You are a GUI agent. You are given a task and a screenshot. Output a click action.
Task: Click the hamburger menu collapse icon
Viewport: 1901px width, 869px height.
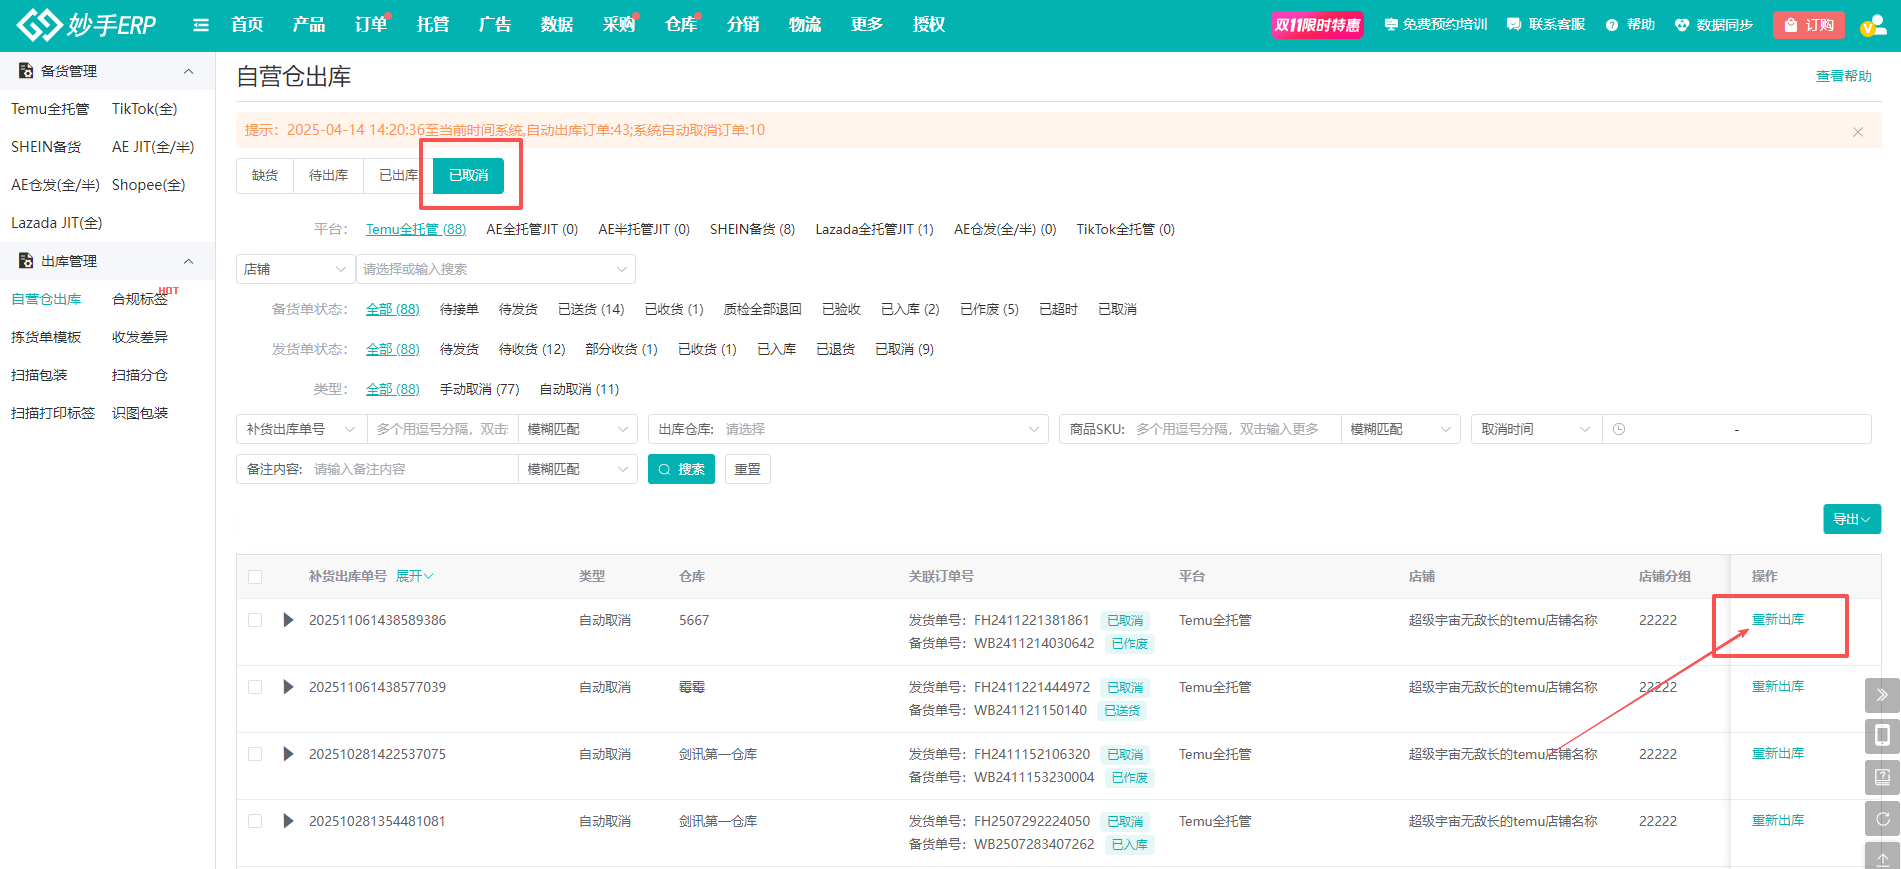point(201,25)
